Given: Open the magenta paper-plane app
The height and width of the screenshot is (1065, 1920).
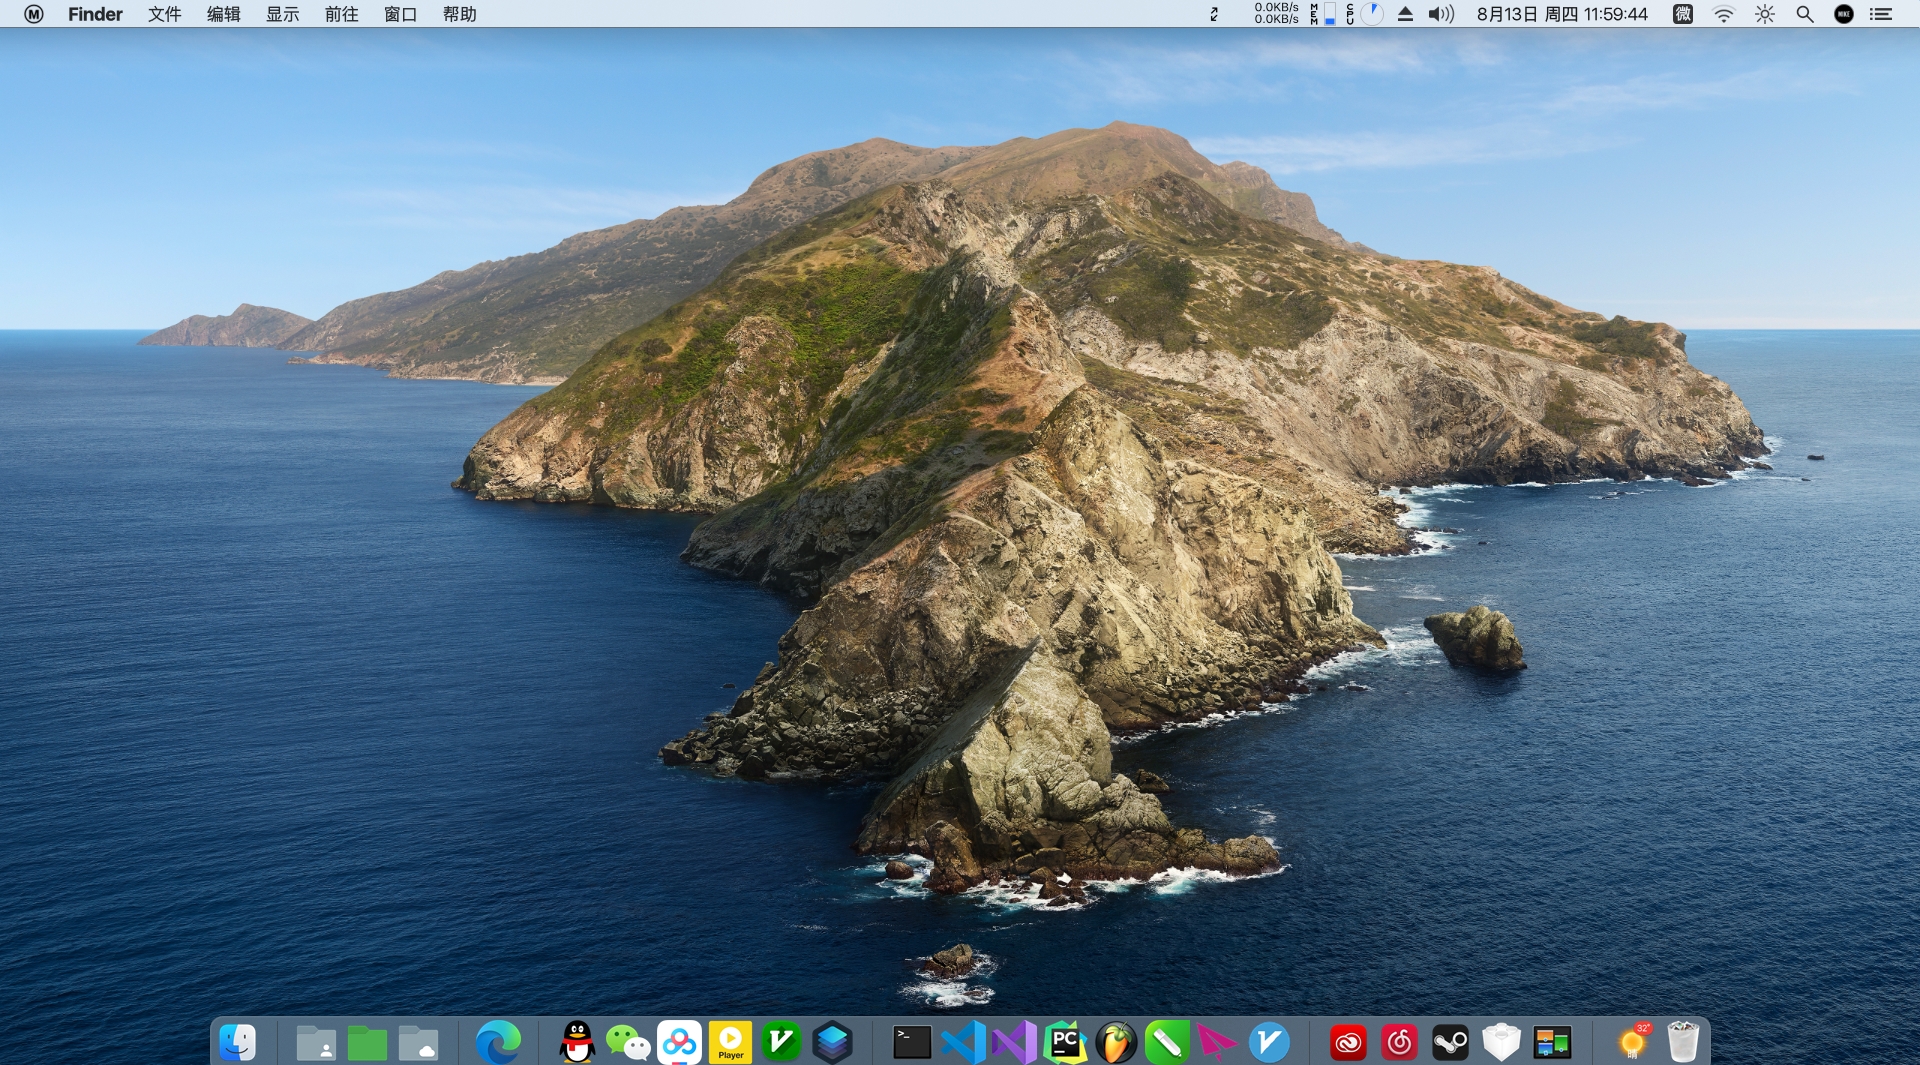Looking at the screenshot, I should [x=1218, y=1043].
